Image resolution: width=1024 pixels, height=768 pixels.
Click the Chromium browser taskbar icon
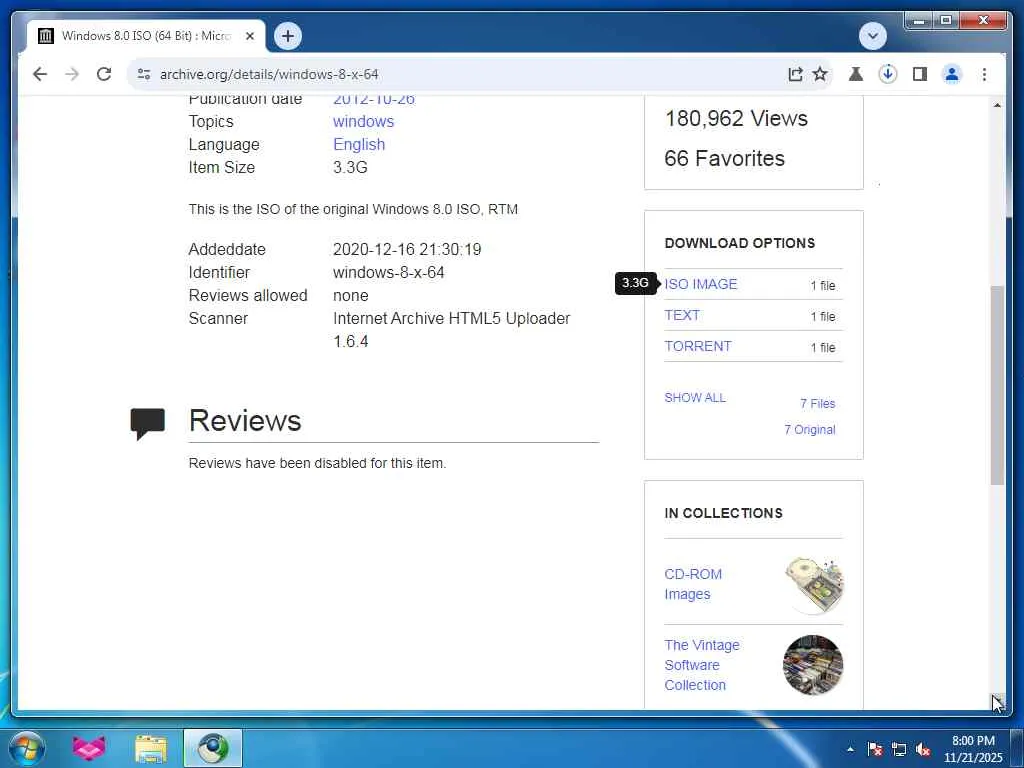point(213,748)
